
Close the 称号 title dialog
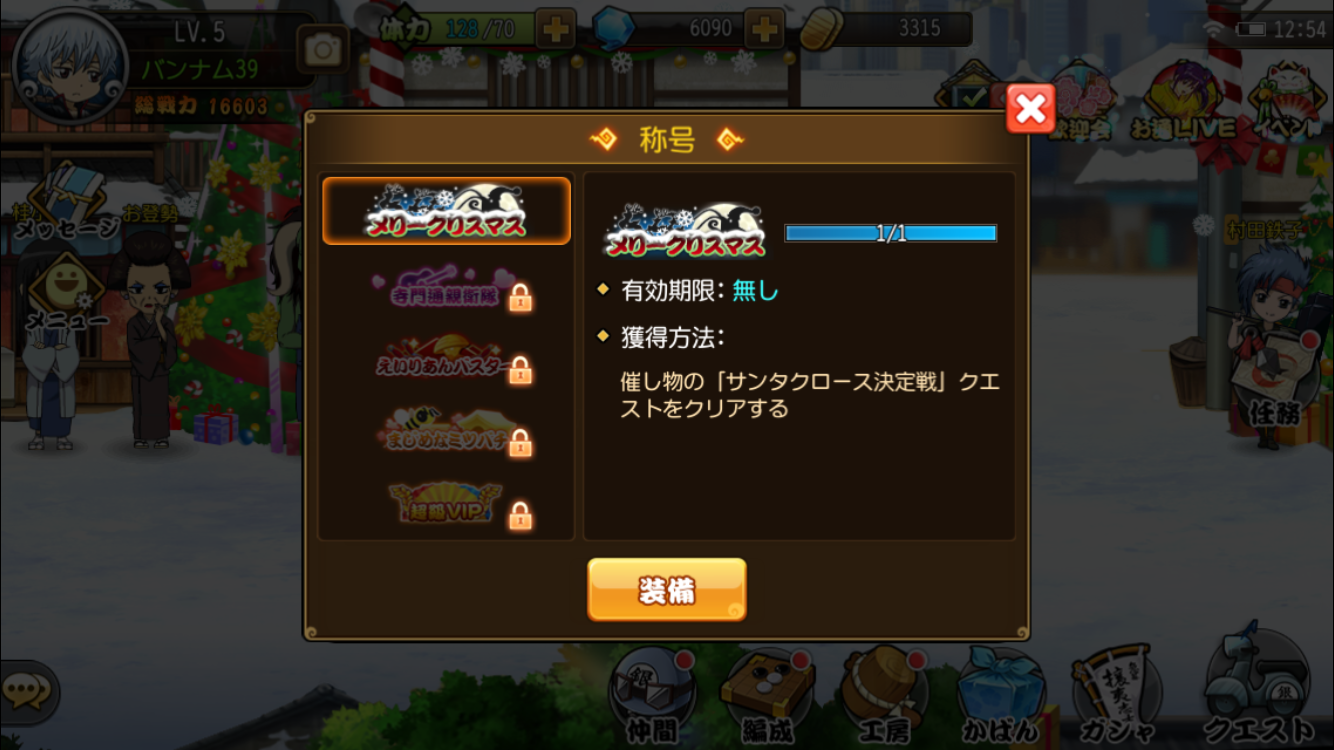click(1030, 108)
